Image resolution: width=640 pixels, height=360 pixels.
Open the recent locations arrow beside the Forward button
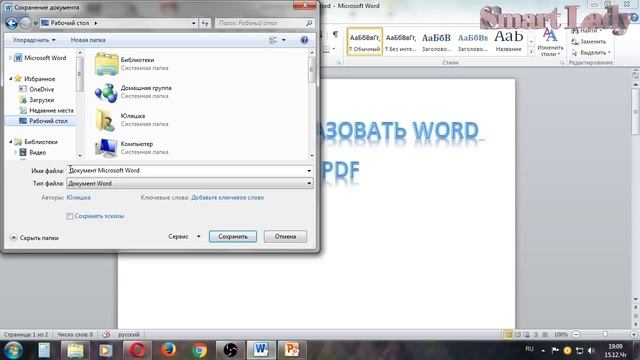[36, 23]
